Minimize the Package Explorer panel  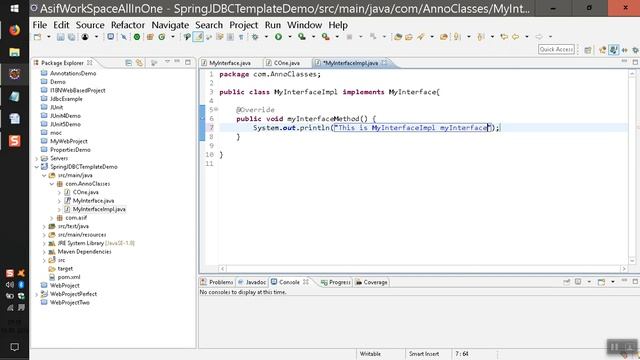coord(177,62)
